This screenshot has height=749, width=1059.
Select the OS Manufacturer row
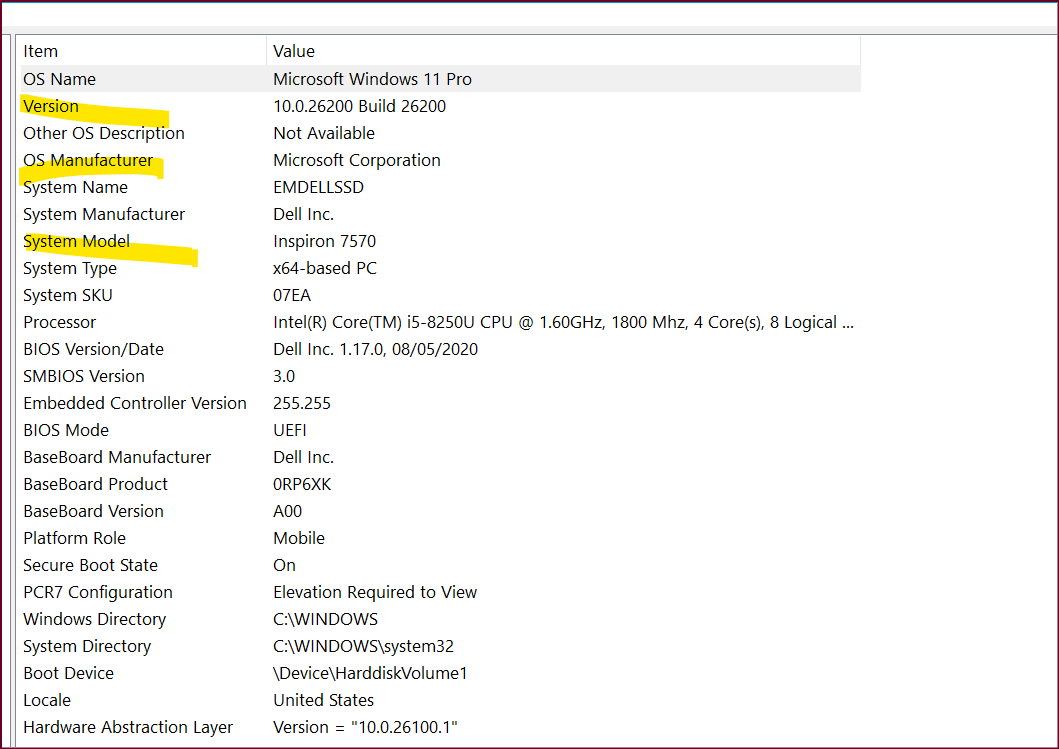[x=440, y=160]
